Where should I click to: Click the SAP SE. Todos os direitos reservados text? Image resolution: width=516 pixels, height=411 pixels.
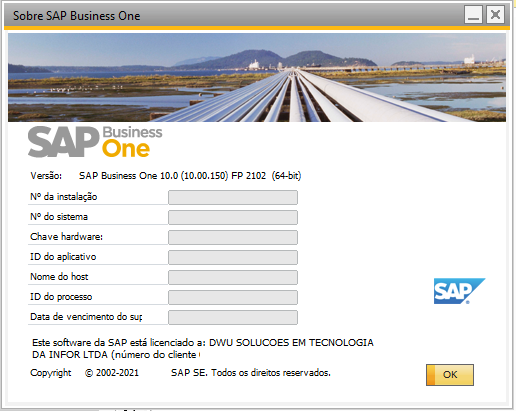coord(251,373)
